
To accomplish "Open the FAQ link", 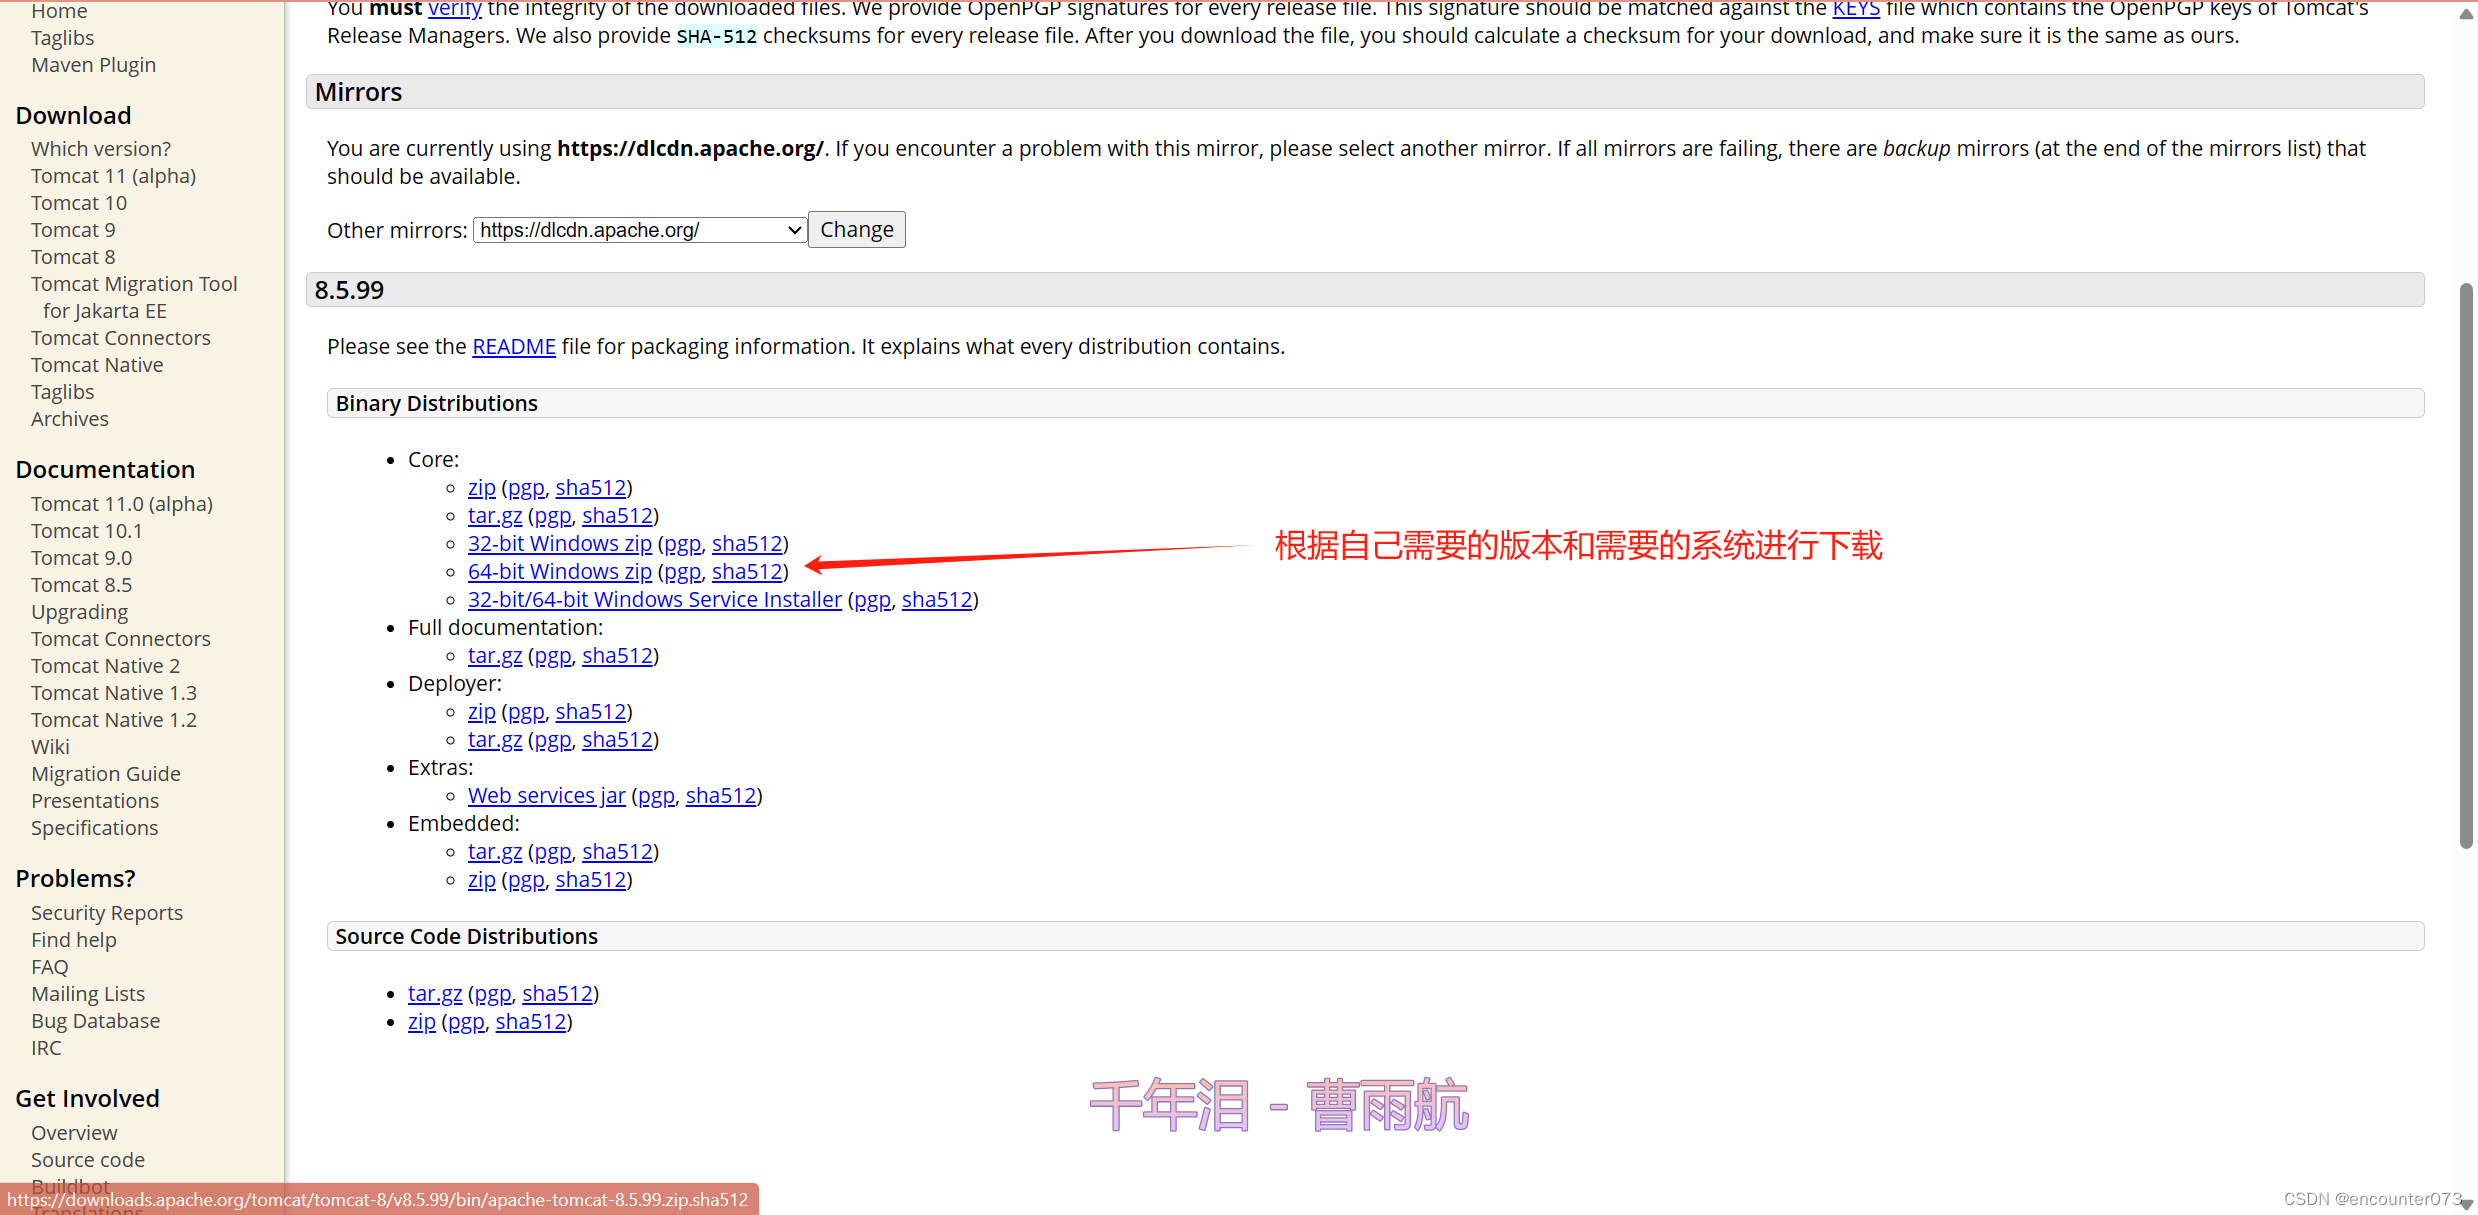I will point(49,967).
